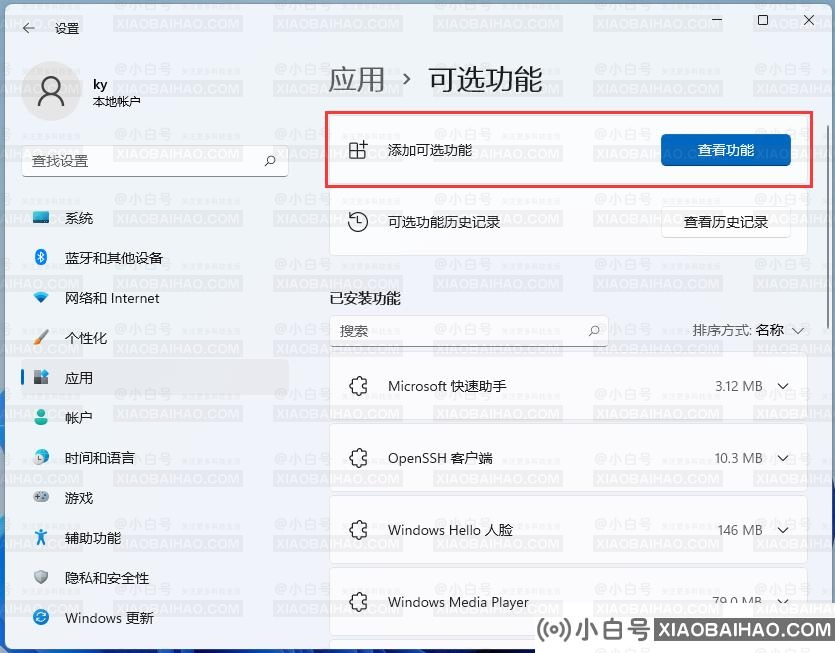This screenshot has height=653, width=835.
Task: Select 帐户 in the sidebar
Action: (154, 418)
